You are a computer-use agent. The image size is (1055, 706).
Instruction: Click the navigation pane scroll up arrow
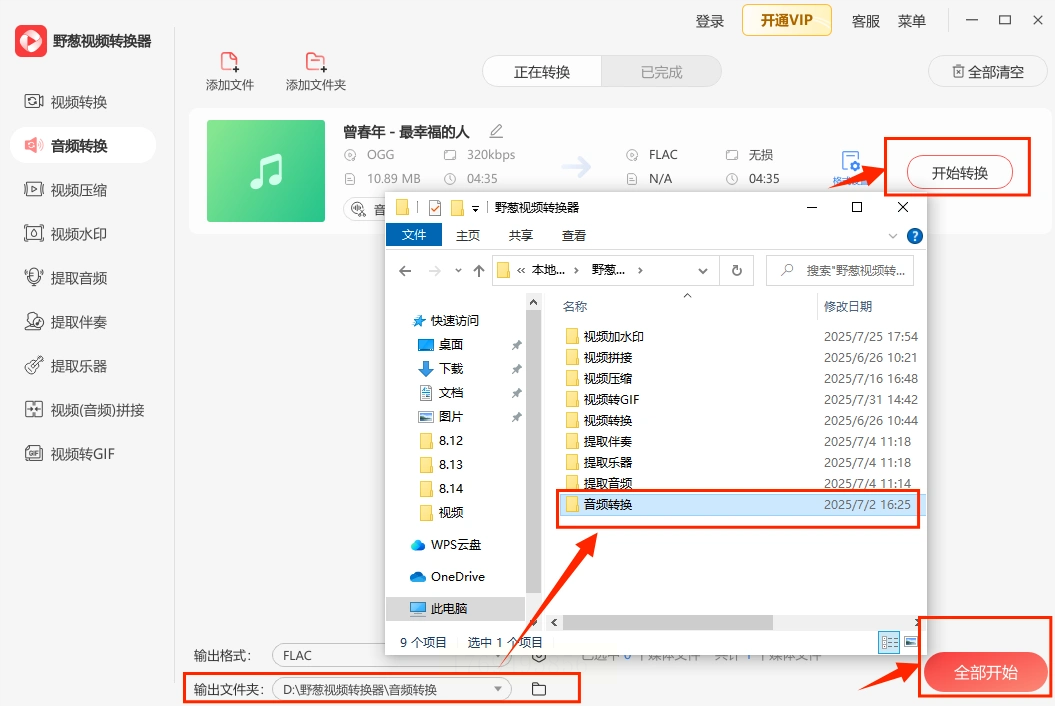pyautogui.click(x=534, y=303)
